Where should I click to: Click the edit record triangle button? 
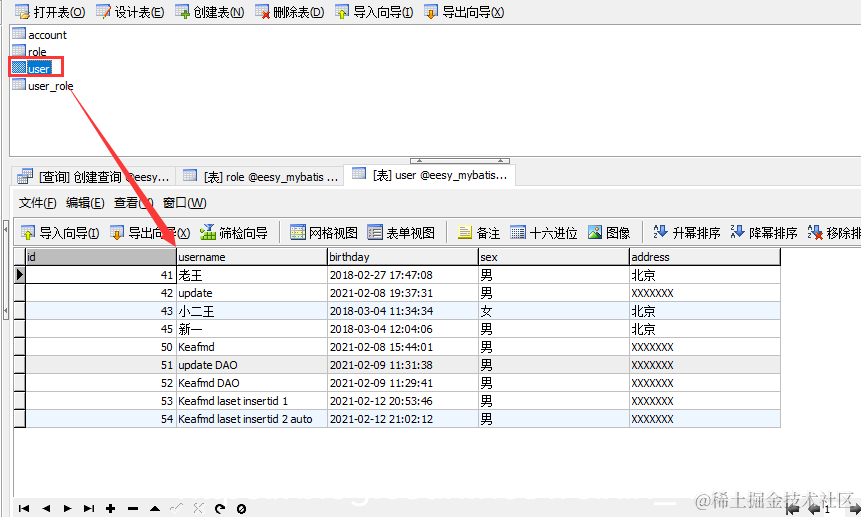click(155, 508)
